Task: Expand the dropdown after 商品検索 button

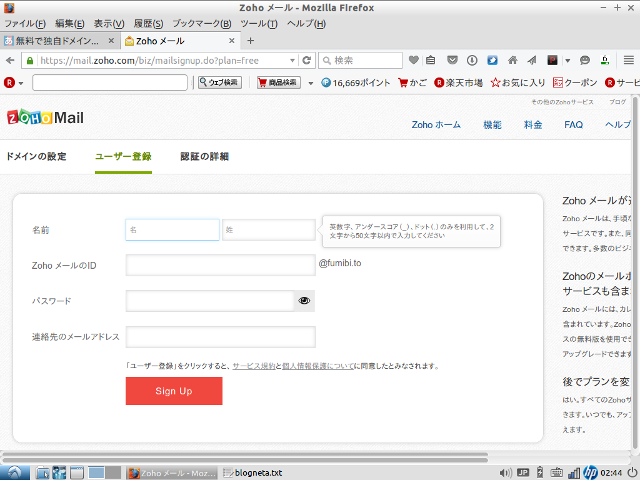Action: pyautogui.click(x=311, y=83)
